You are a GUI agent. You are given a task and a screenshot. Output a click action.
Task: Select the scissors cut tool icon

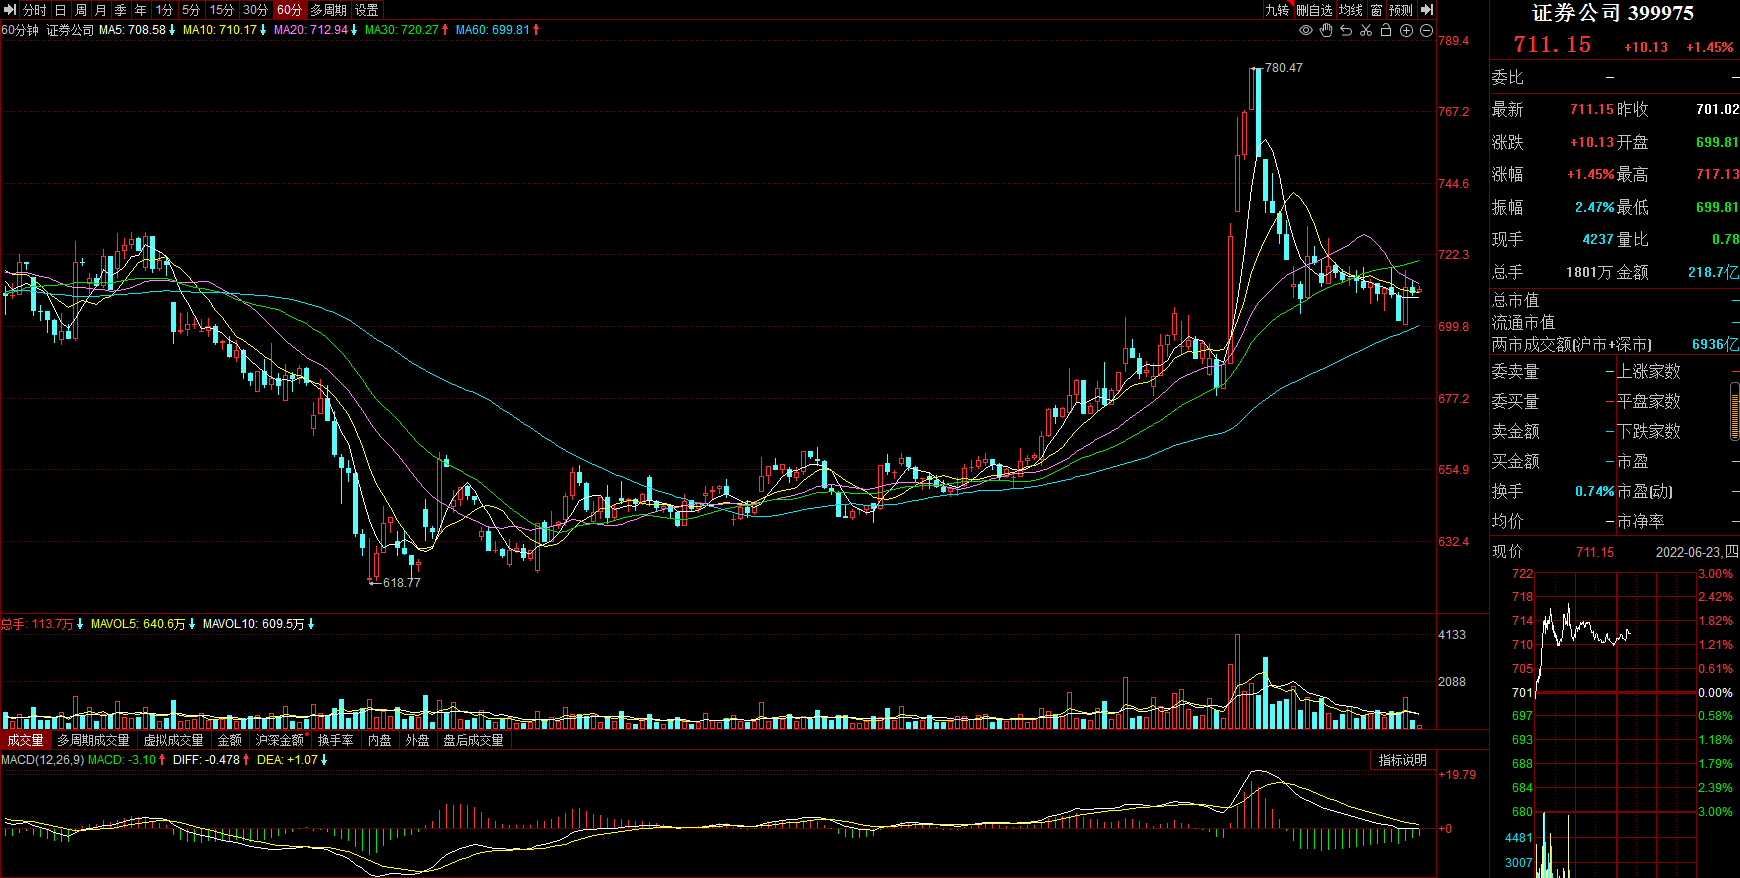[x=1366, y=30]
